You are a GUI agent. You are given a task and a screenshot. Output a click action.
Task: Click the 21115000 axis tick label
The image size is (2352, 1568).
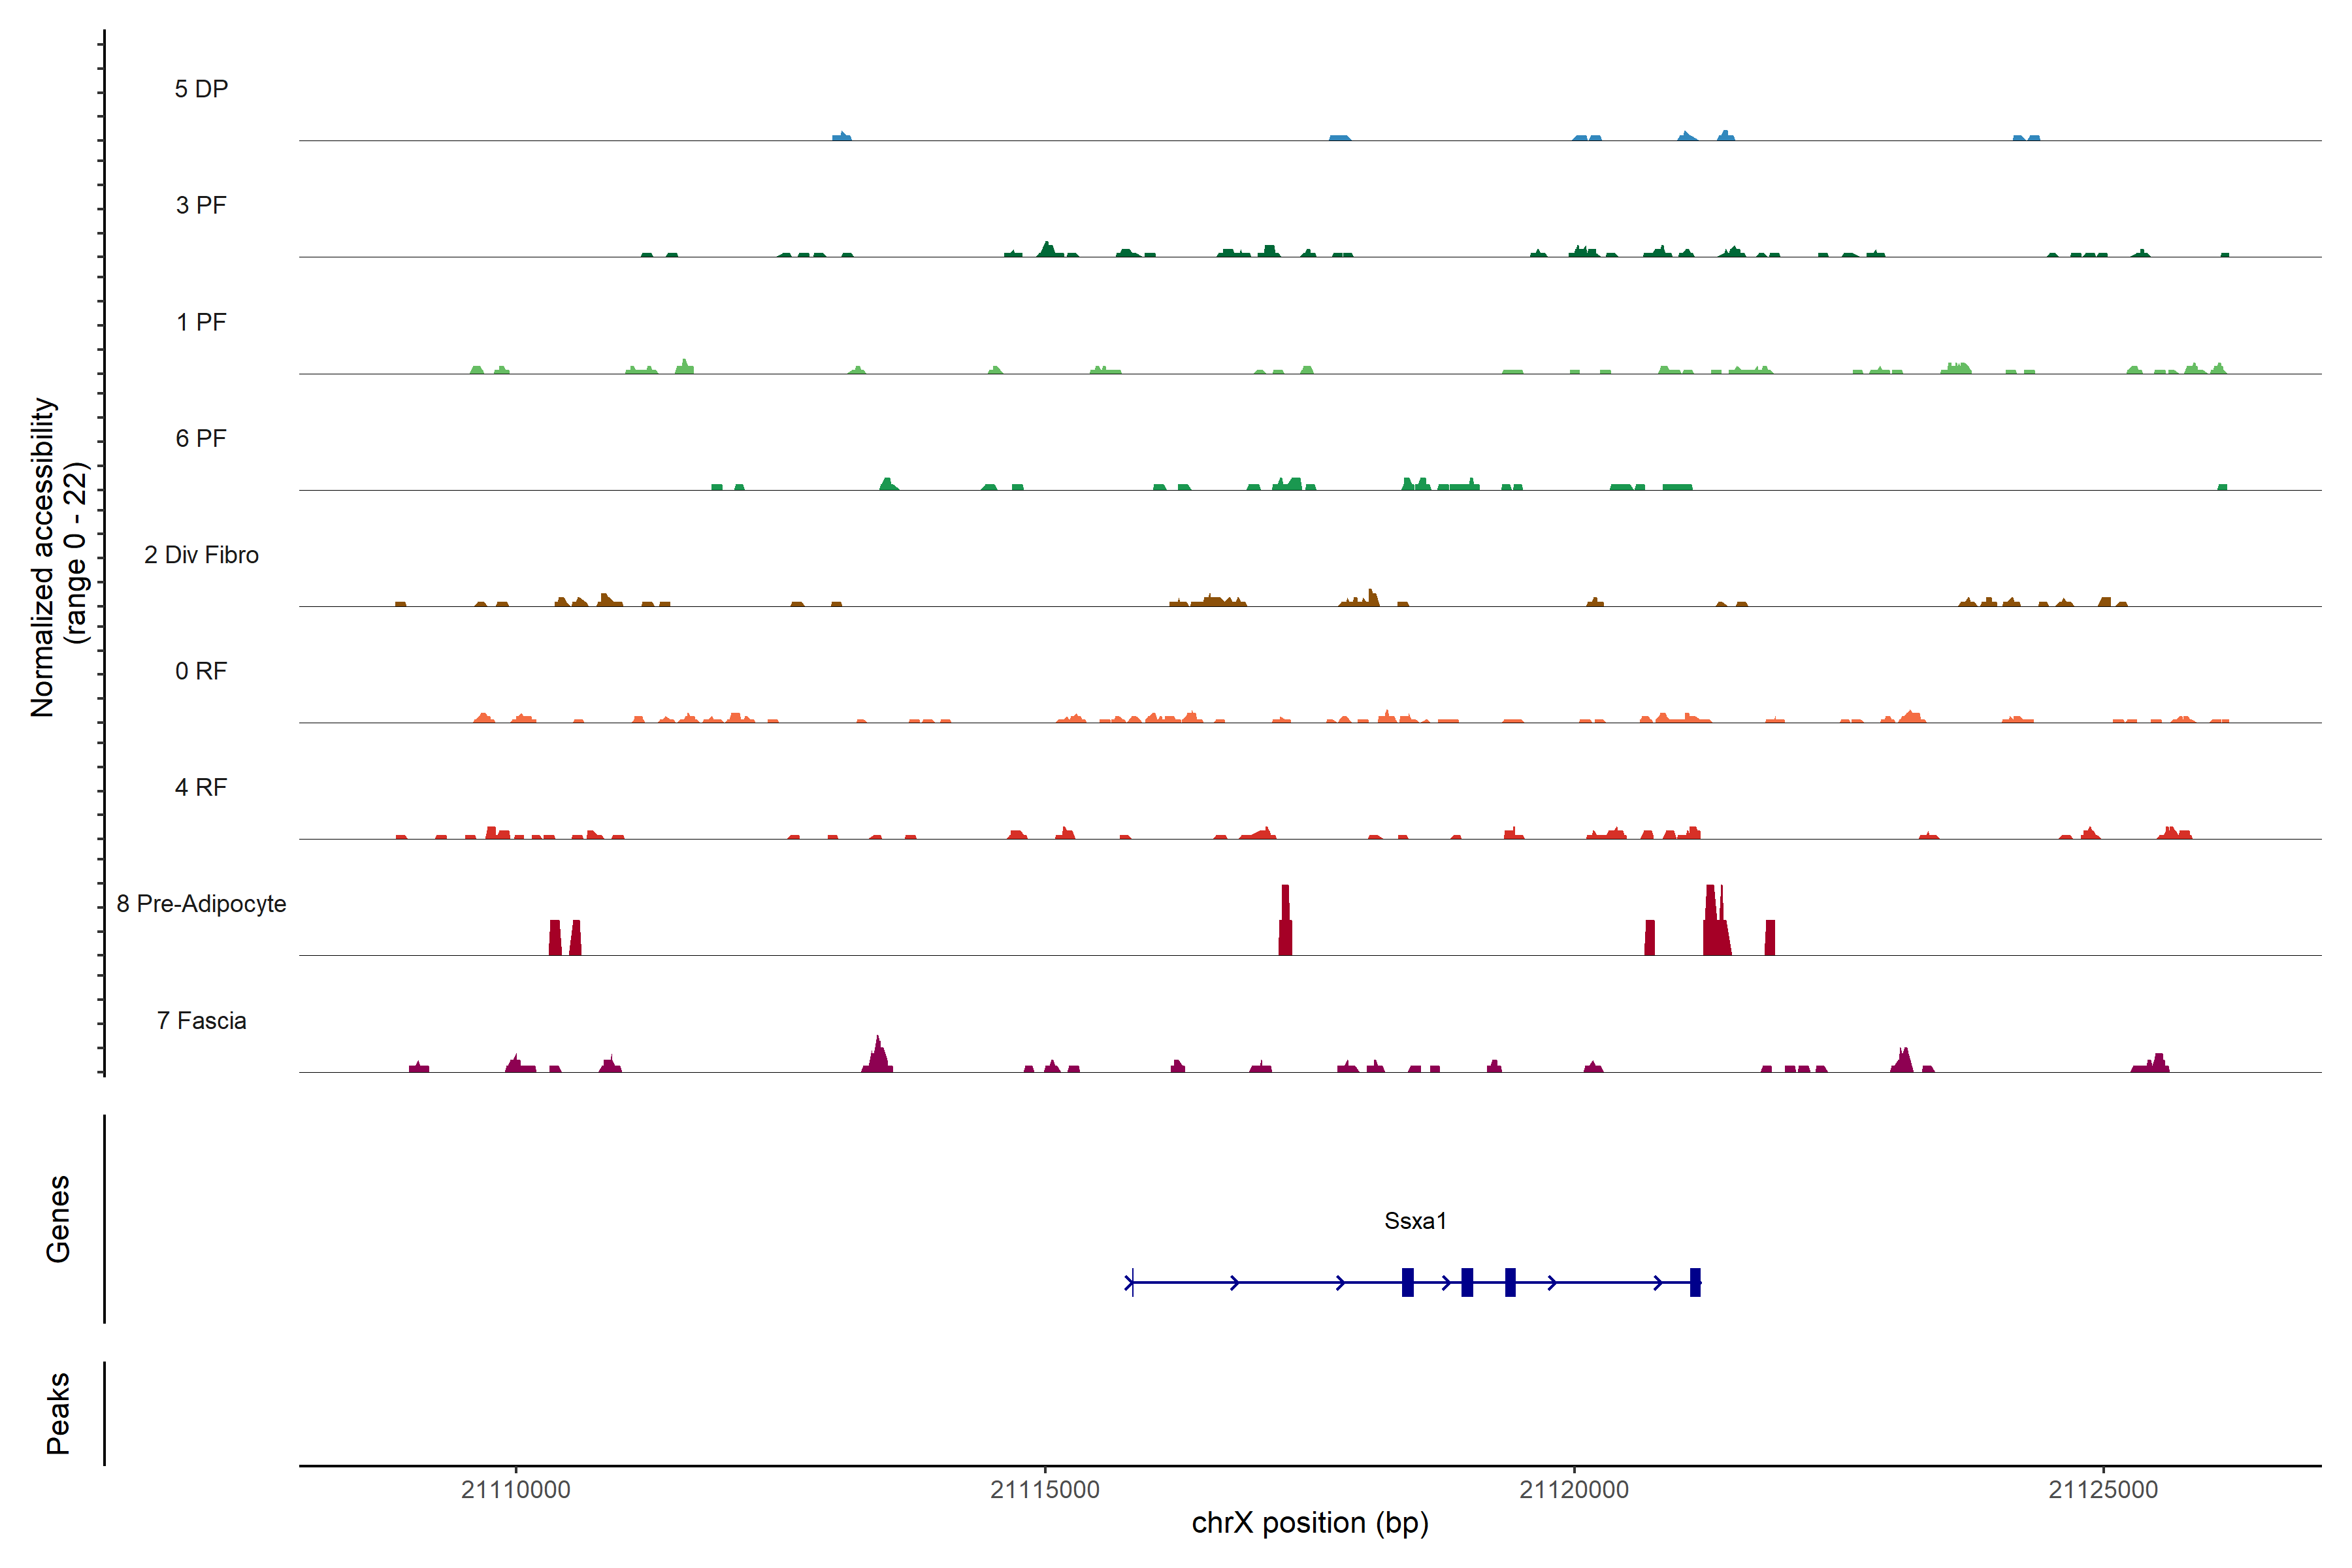point(1045,1489)
